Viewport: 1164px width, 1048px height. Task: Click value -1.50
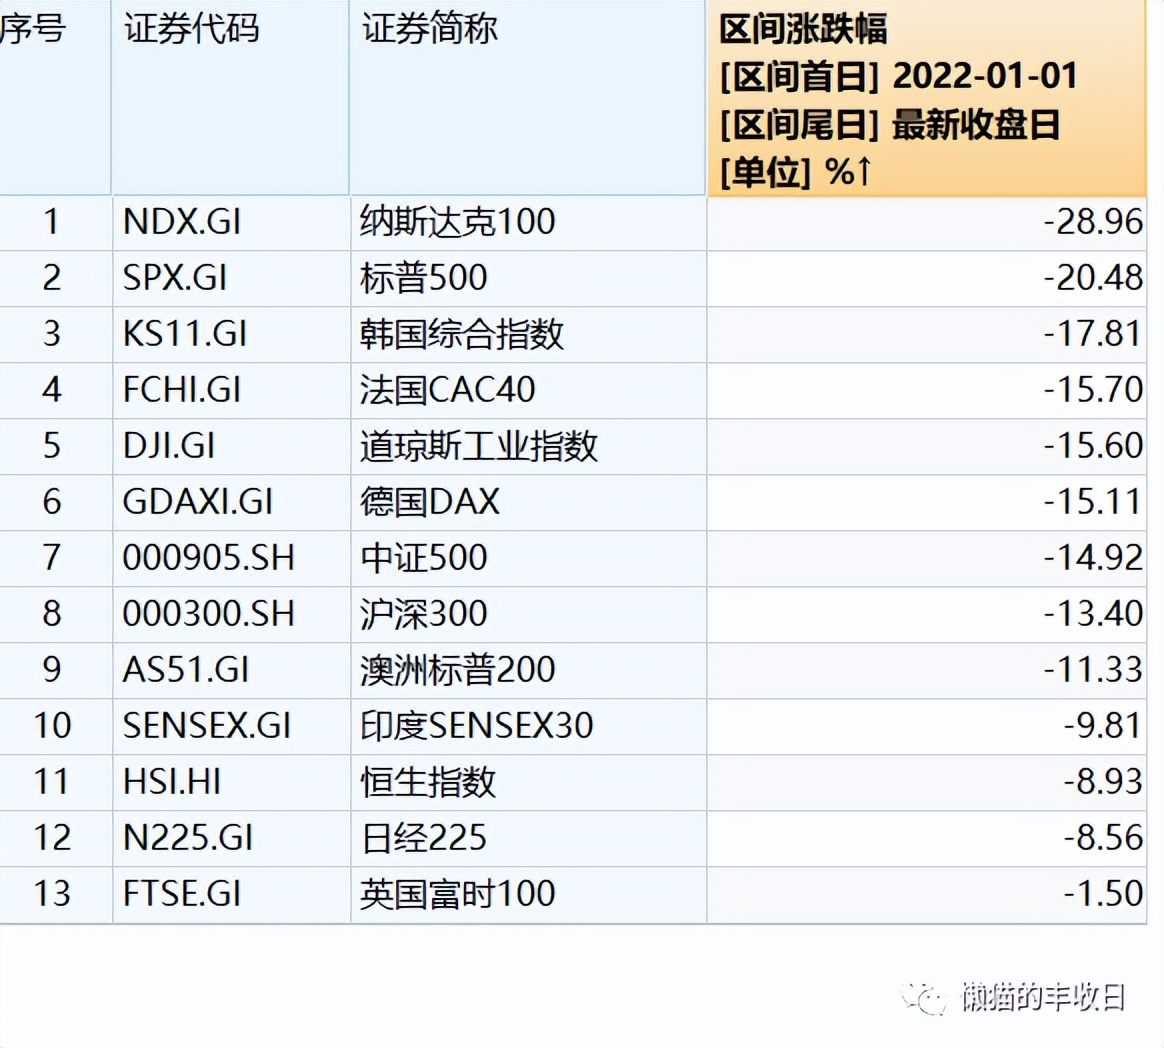[x=1103, y=894]
